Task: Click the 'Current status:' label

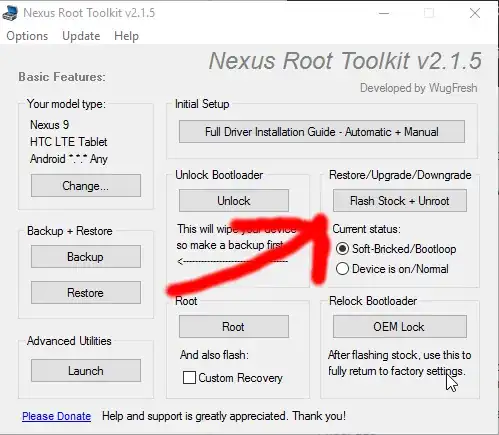Action: 366,229
